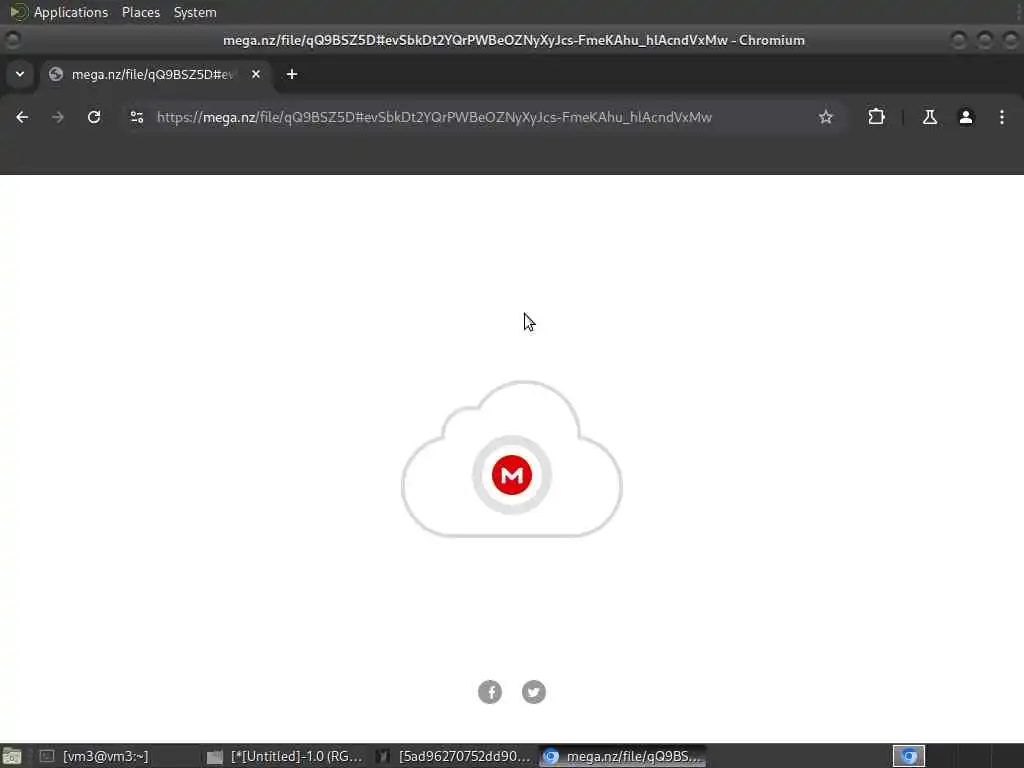This screenshot has width=1024, height=768.
Task: Open the Chrome Labs flask icon
Action: click(x=929, y=117)
